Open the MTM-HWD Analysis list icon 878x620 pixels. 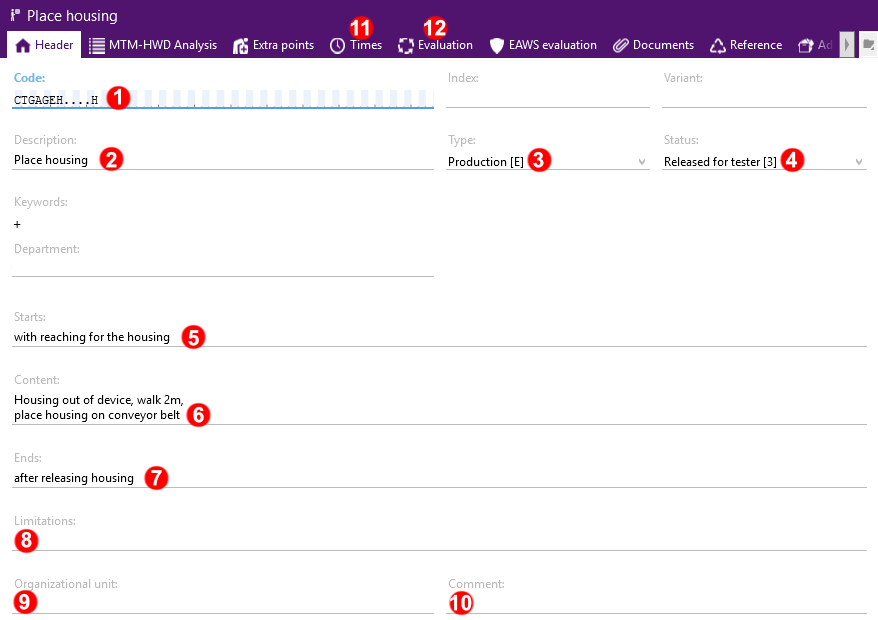(x=97, y=45)
